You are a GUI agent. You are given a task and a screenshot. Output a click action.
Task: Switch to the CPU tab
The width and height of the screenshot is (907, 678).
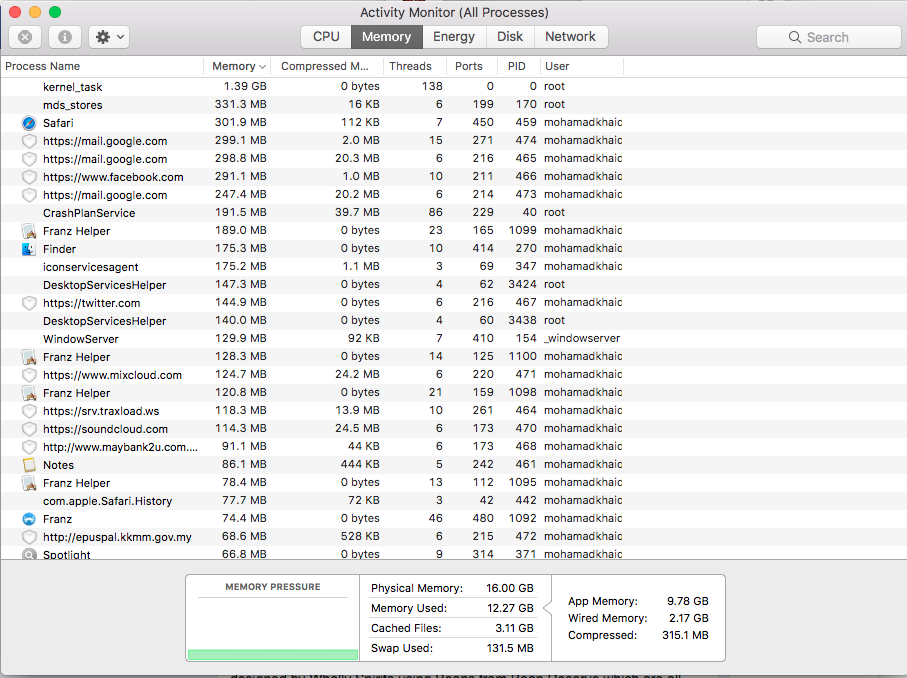(326, 36)
